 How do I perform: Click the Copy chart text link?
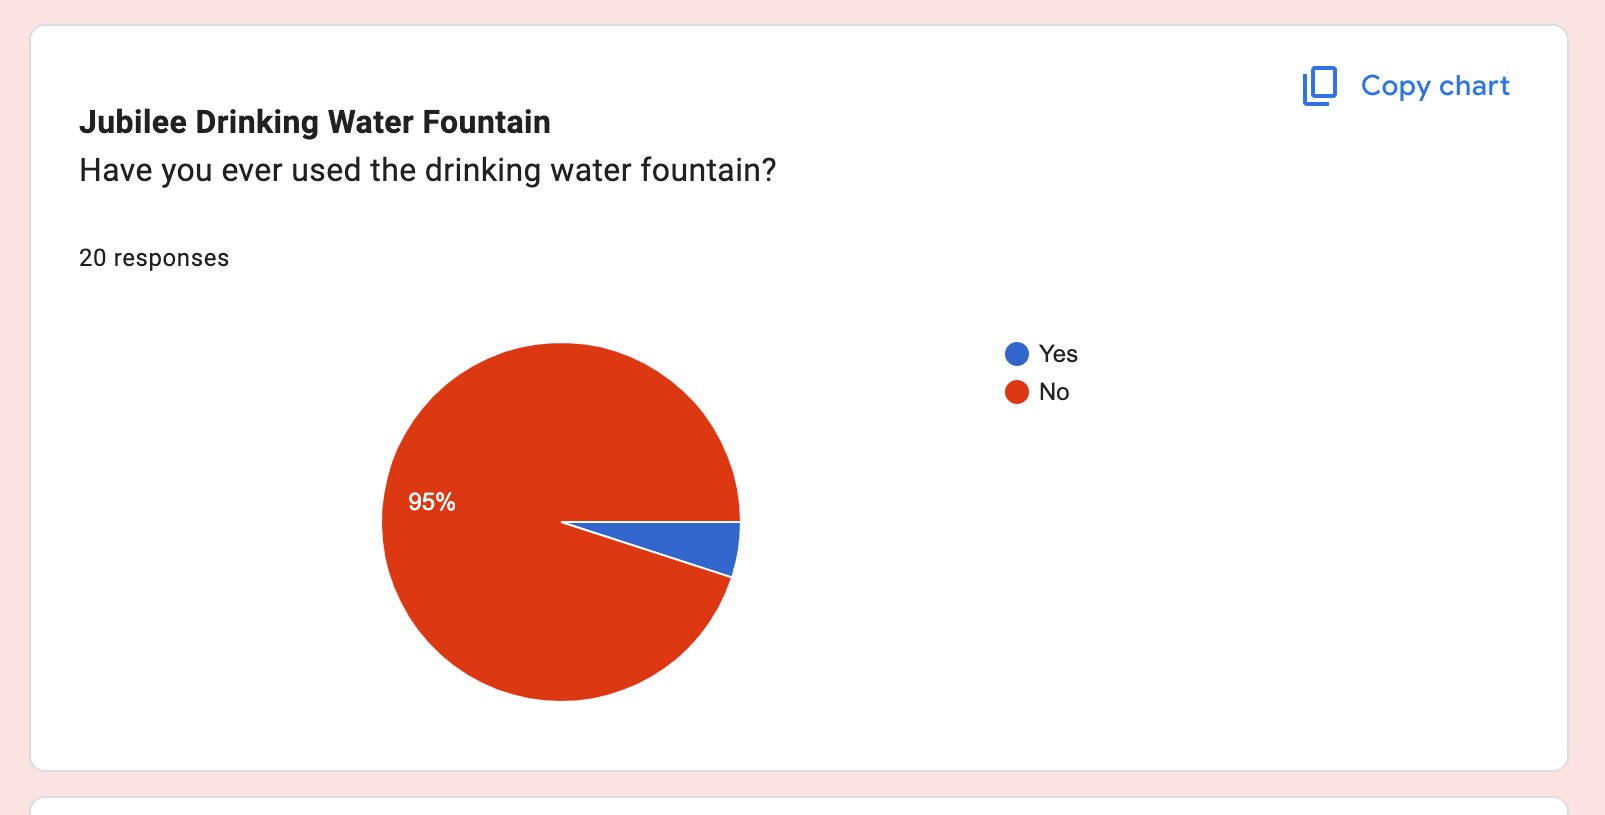pos(1435,86)
